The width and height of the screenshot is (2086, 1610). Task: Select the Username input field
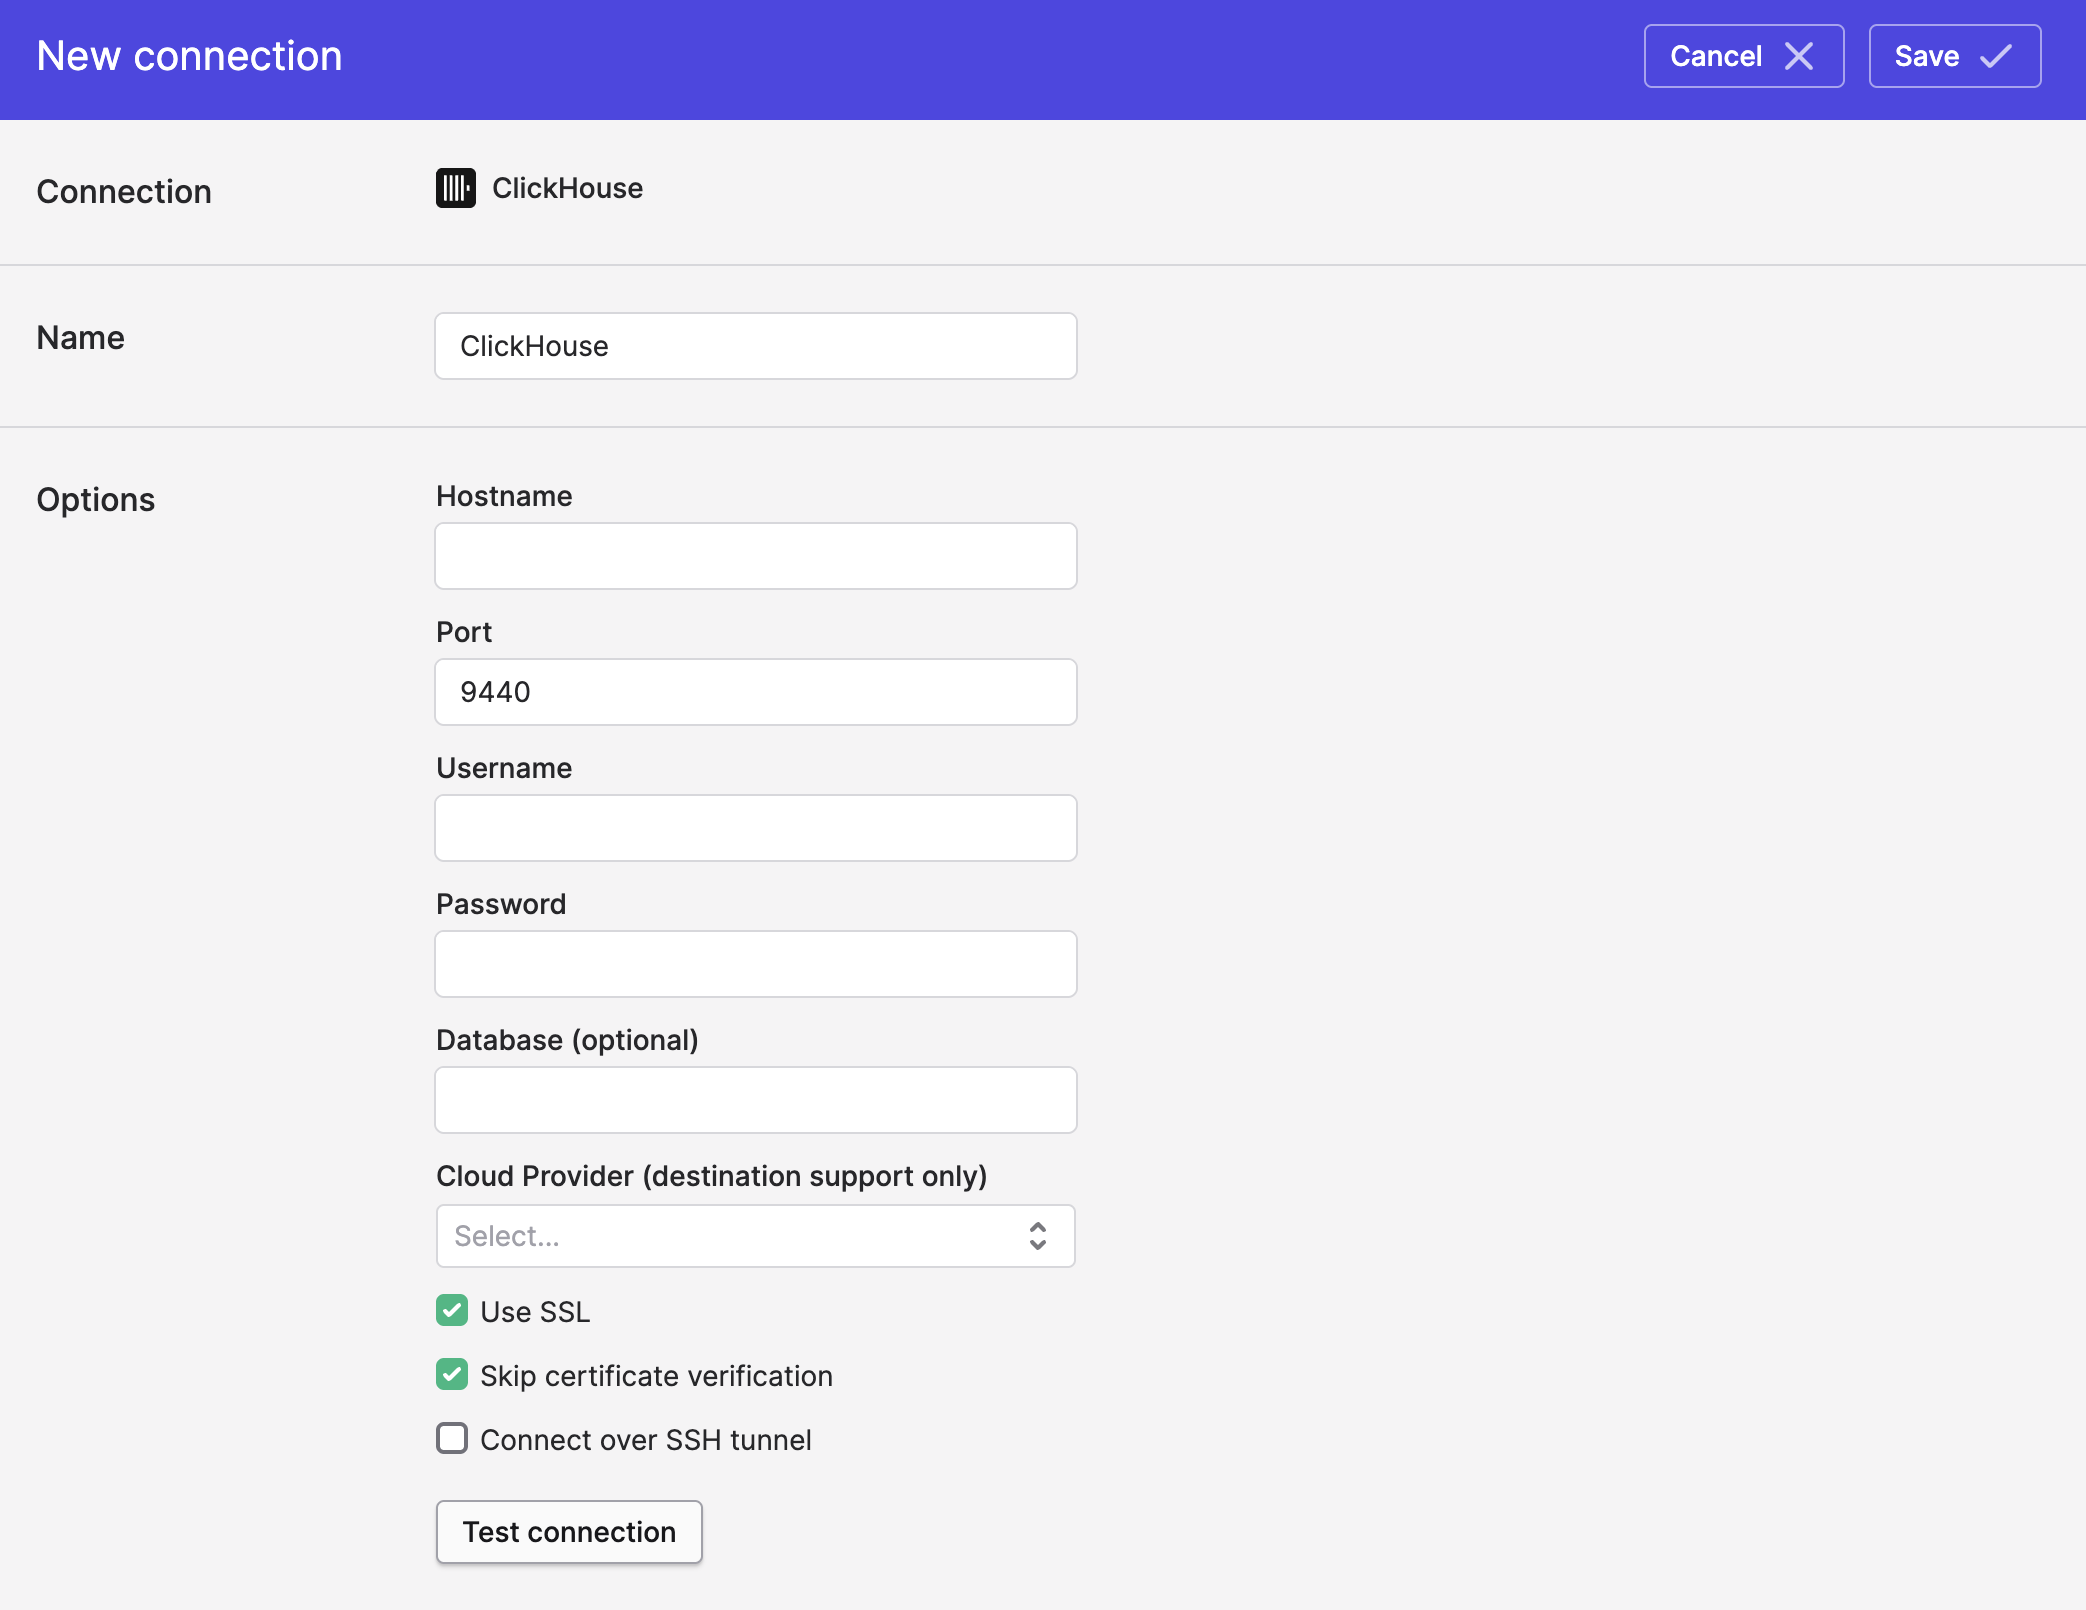coord(756,828)
